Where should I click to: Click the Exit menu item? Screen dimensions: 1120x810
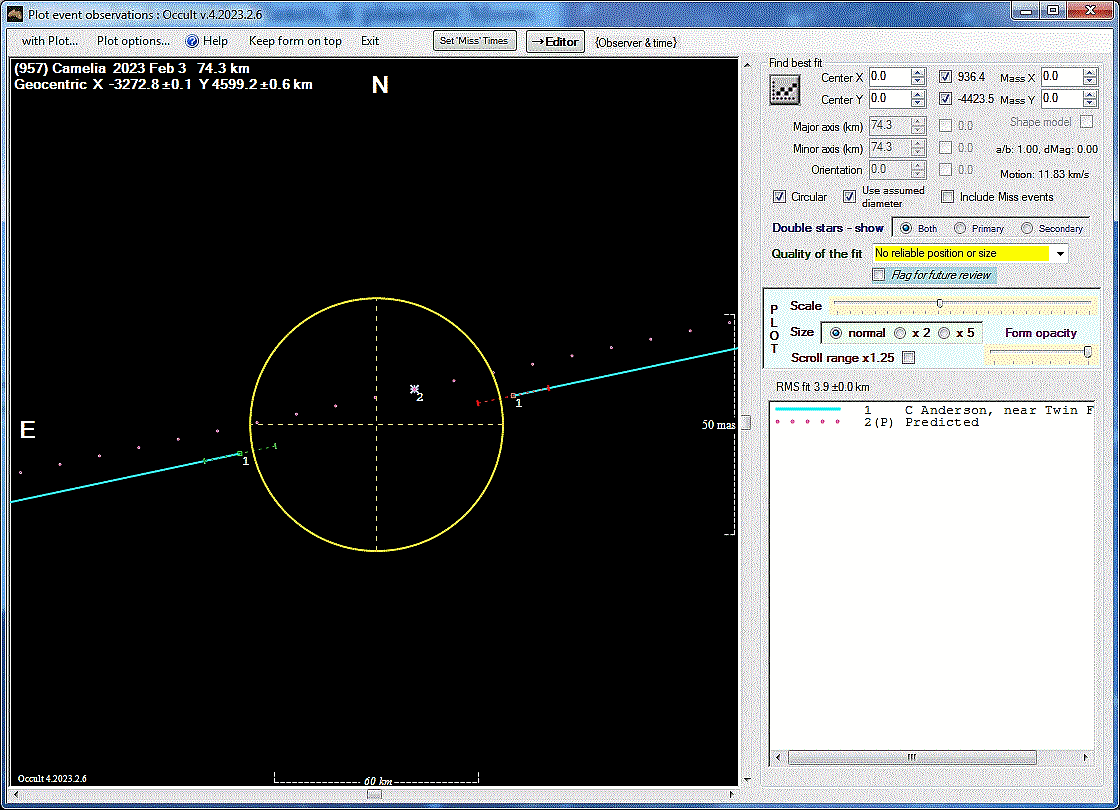(x=370, y=41)
